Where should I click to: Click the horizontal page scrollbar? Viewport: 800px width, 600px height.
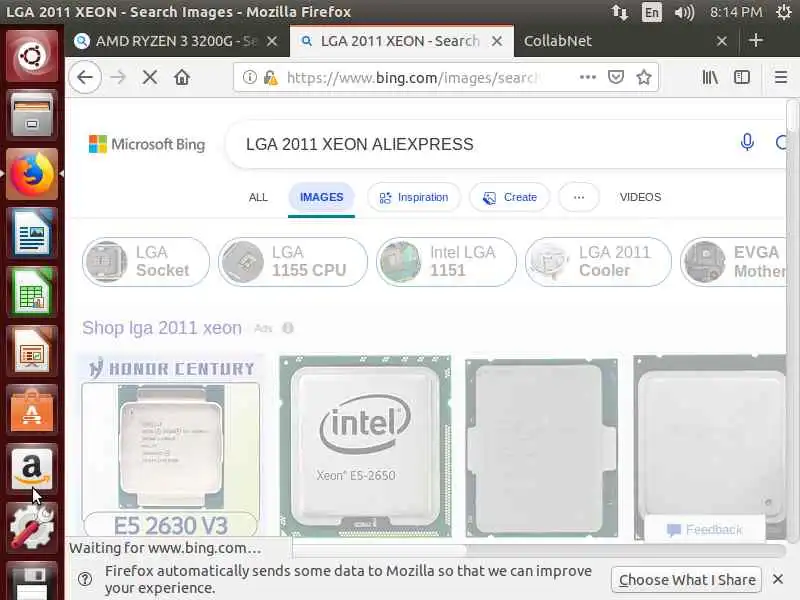tap(380, 551)
